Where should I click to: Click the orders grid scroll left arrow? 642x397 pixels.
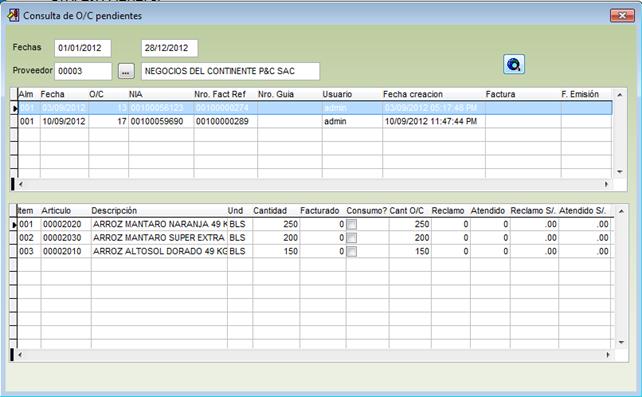(20, 184)
